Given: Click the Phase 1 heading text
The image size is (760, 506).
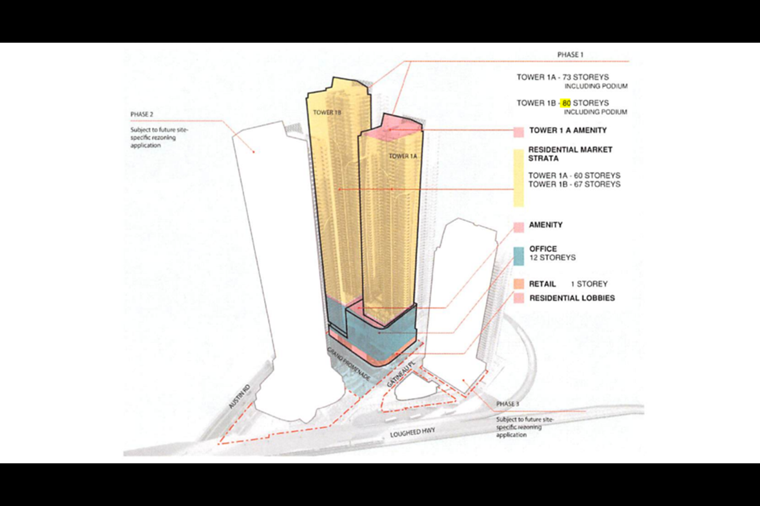Looking at the screenshot, I should pyautogui.click(x=571, y=54).
